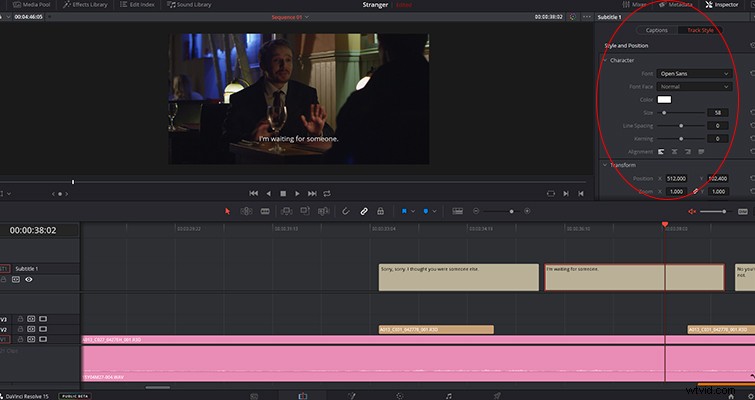The image size is (755, 400).
Task: Activate the Blade edit mode tool
Action: (265, 211)
